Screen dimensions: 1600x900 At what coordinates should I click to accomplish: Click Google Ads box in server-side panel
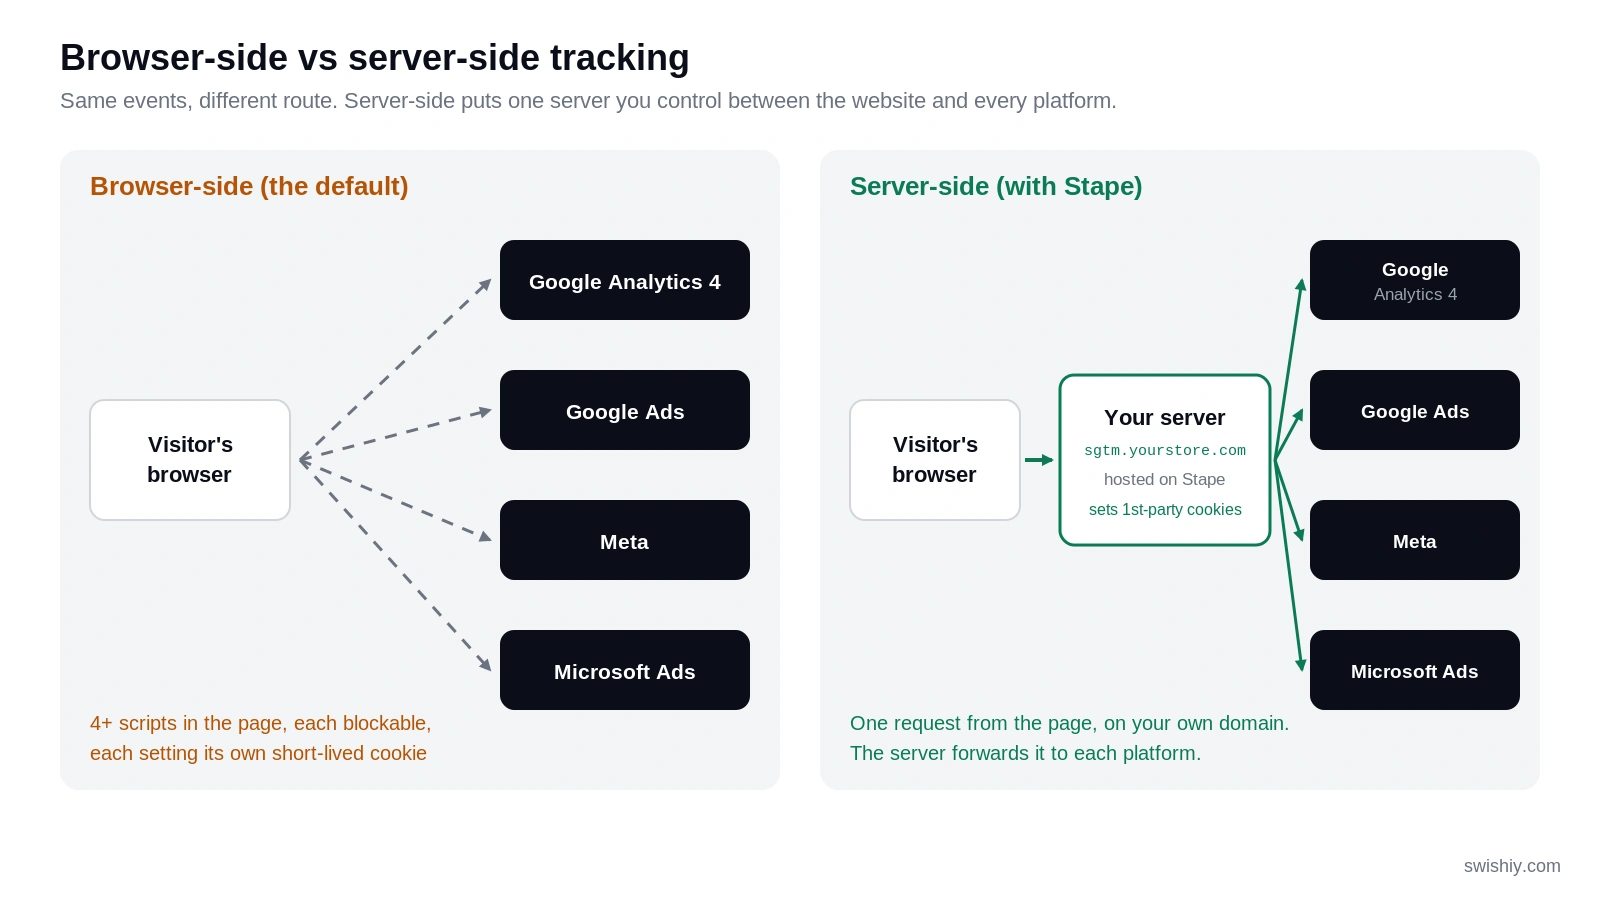[x=1415, y=410]
